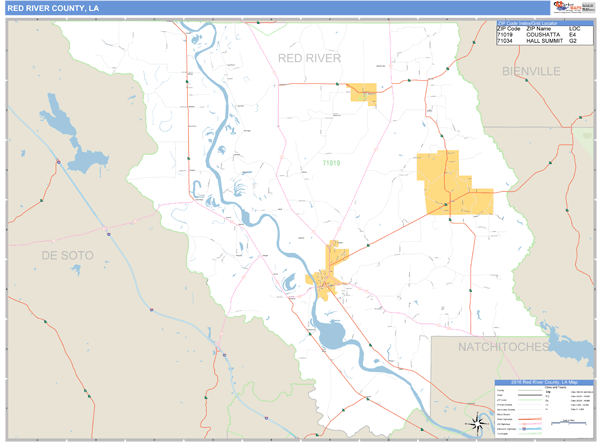Click the compass rose near the legend
Image resolution: width=600 pixels, height=442 pixels.
click(477, 424)
